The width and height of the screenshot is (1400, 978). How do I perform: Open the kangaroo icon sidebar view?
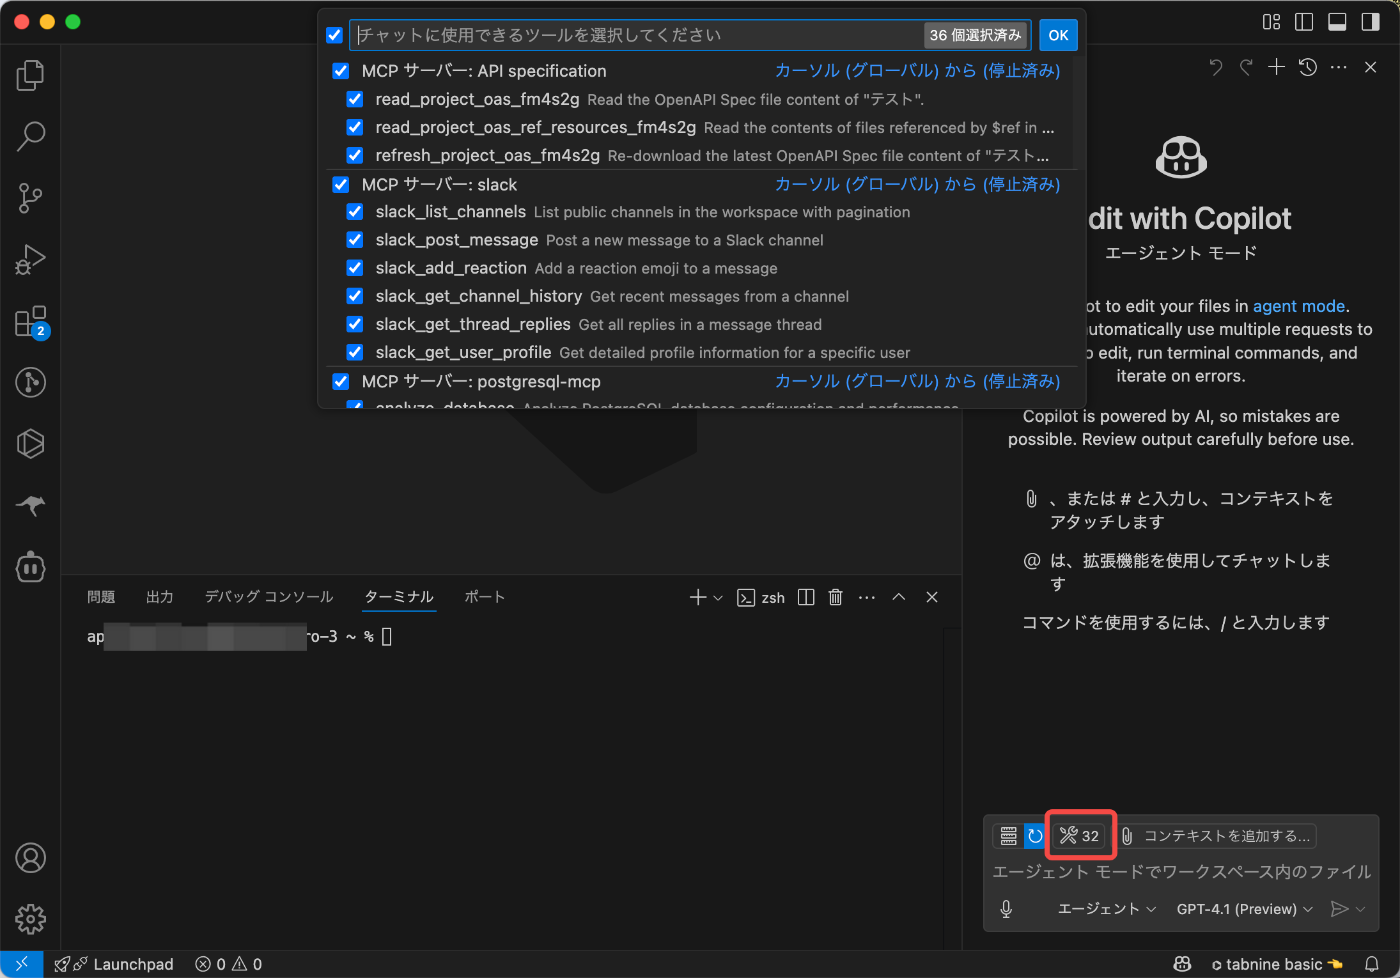coord(31,505)
